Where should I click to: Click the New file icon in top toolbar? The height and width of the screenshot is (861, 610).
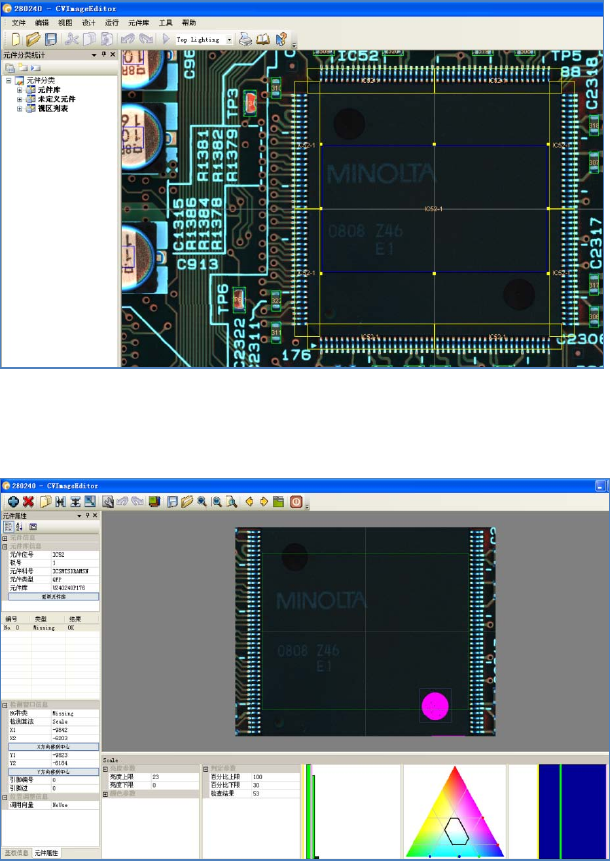pos(16,39)
